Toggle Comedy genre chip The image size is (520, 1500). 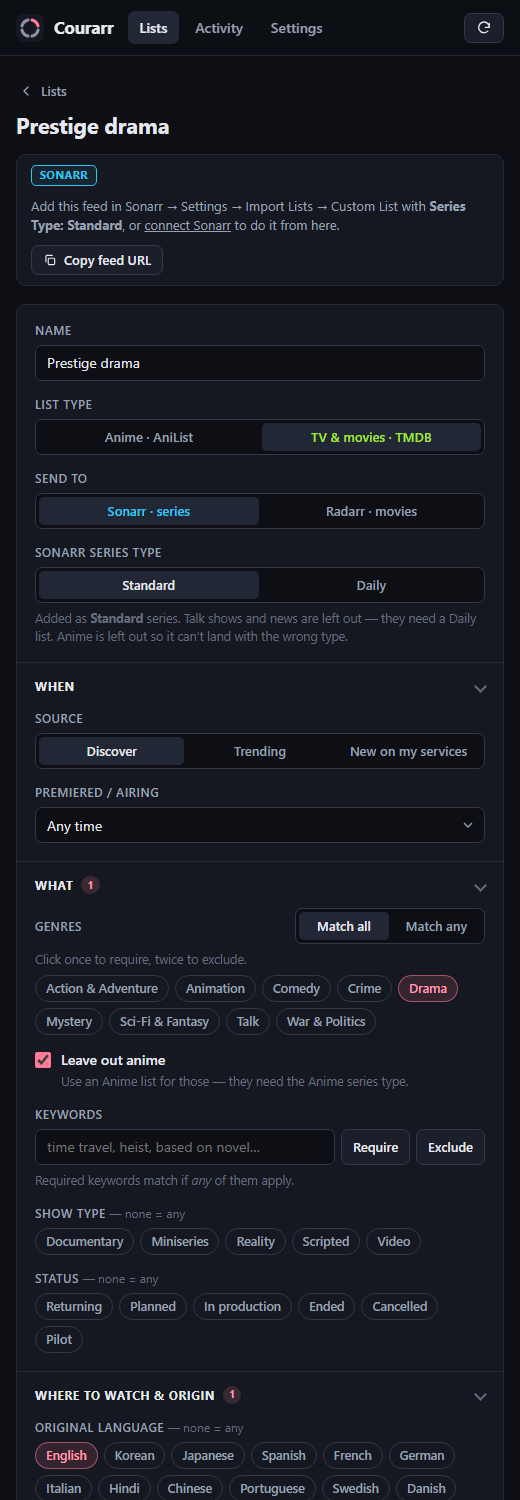[296, 989]
